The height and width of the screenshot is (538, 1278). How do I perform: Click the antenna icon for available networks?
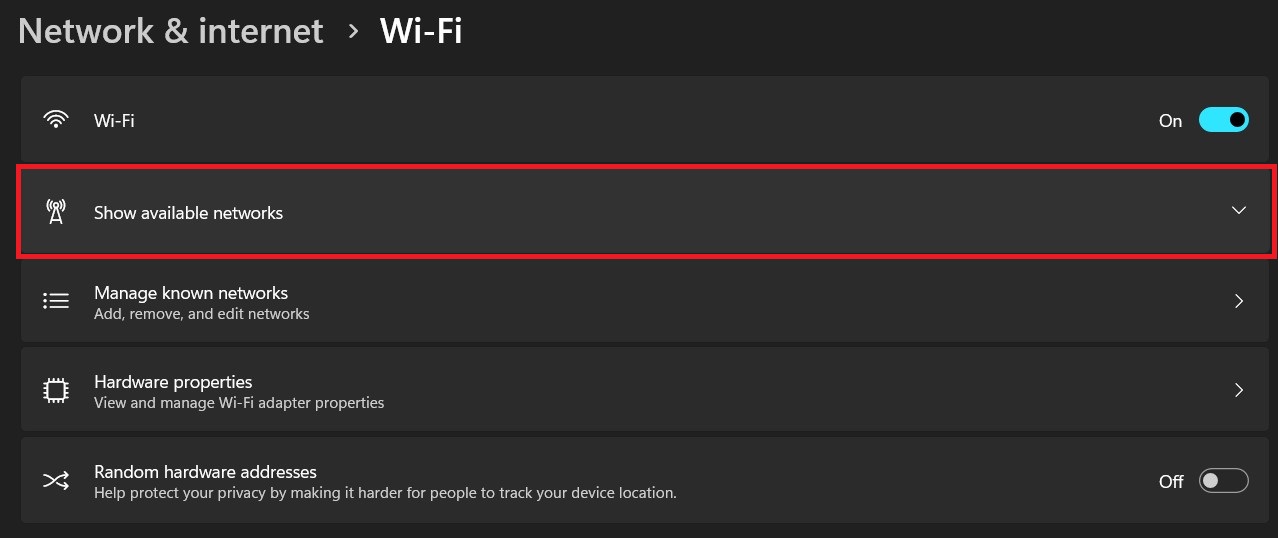pos(56,212)
